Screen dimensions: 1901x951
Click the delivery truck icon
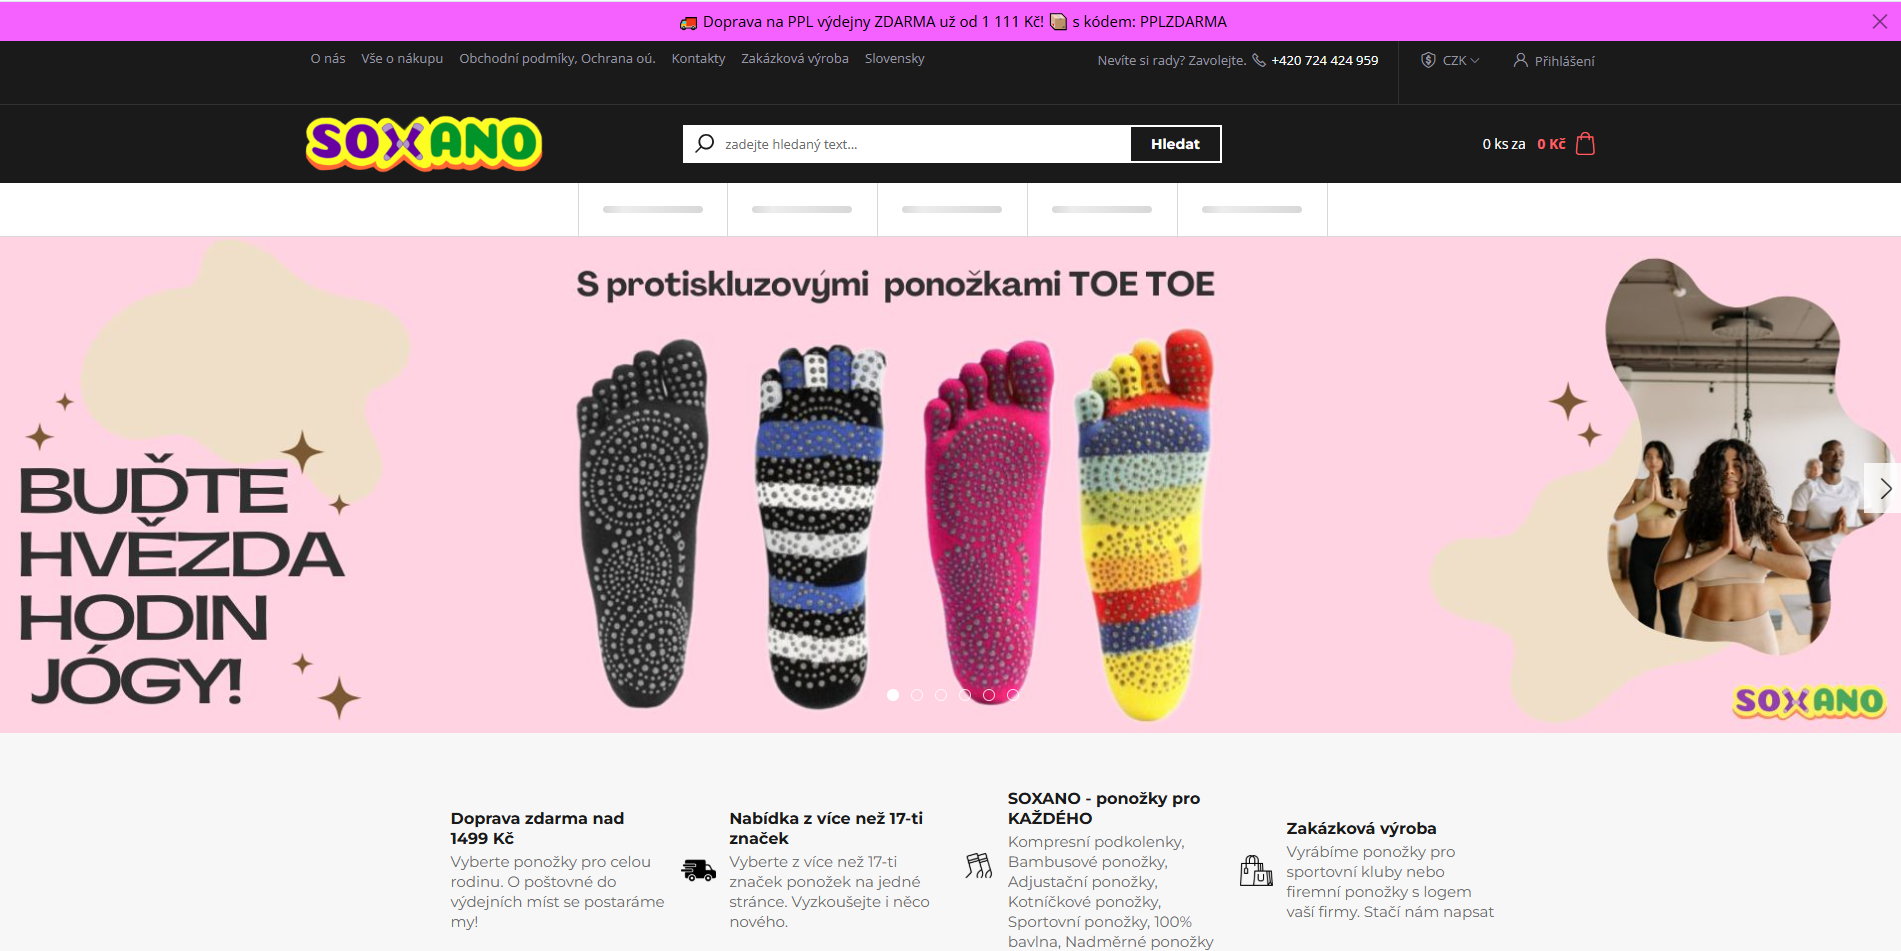tap(698, 870)
